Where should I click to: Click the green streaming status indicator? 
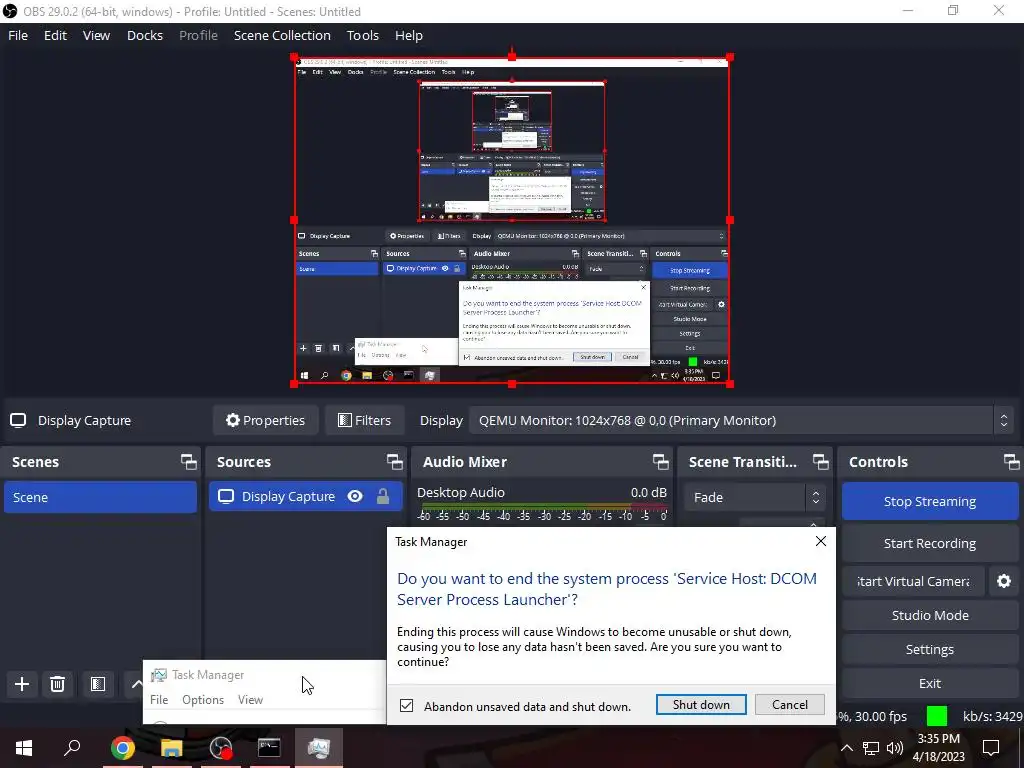tap(936, 716)
